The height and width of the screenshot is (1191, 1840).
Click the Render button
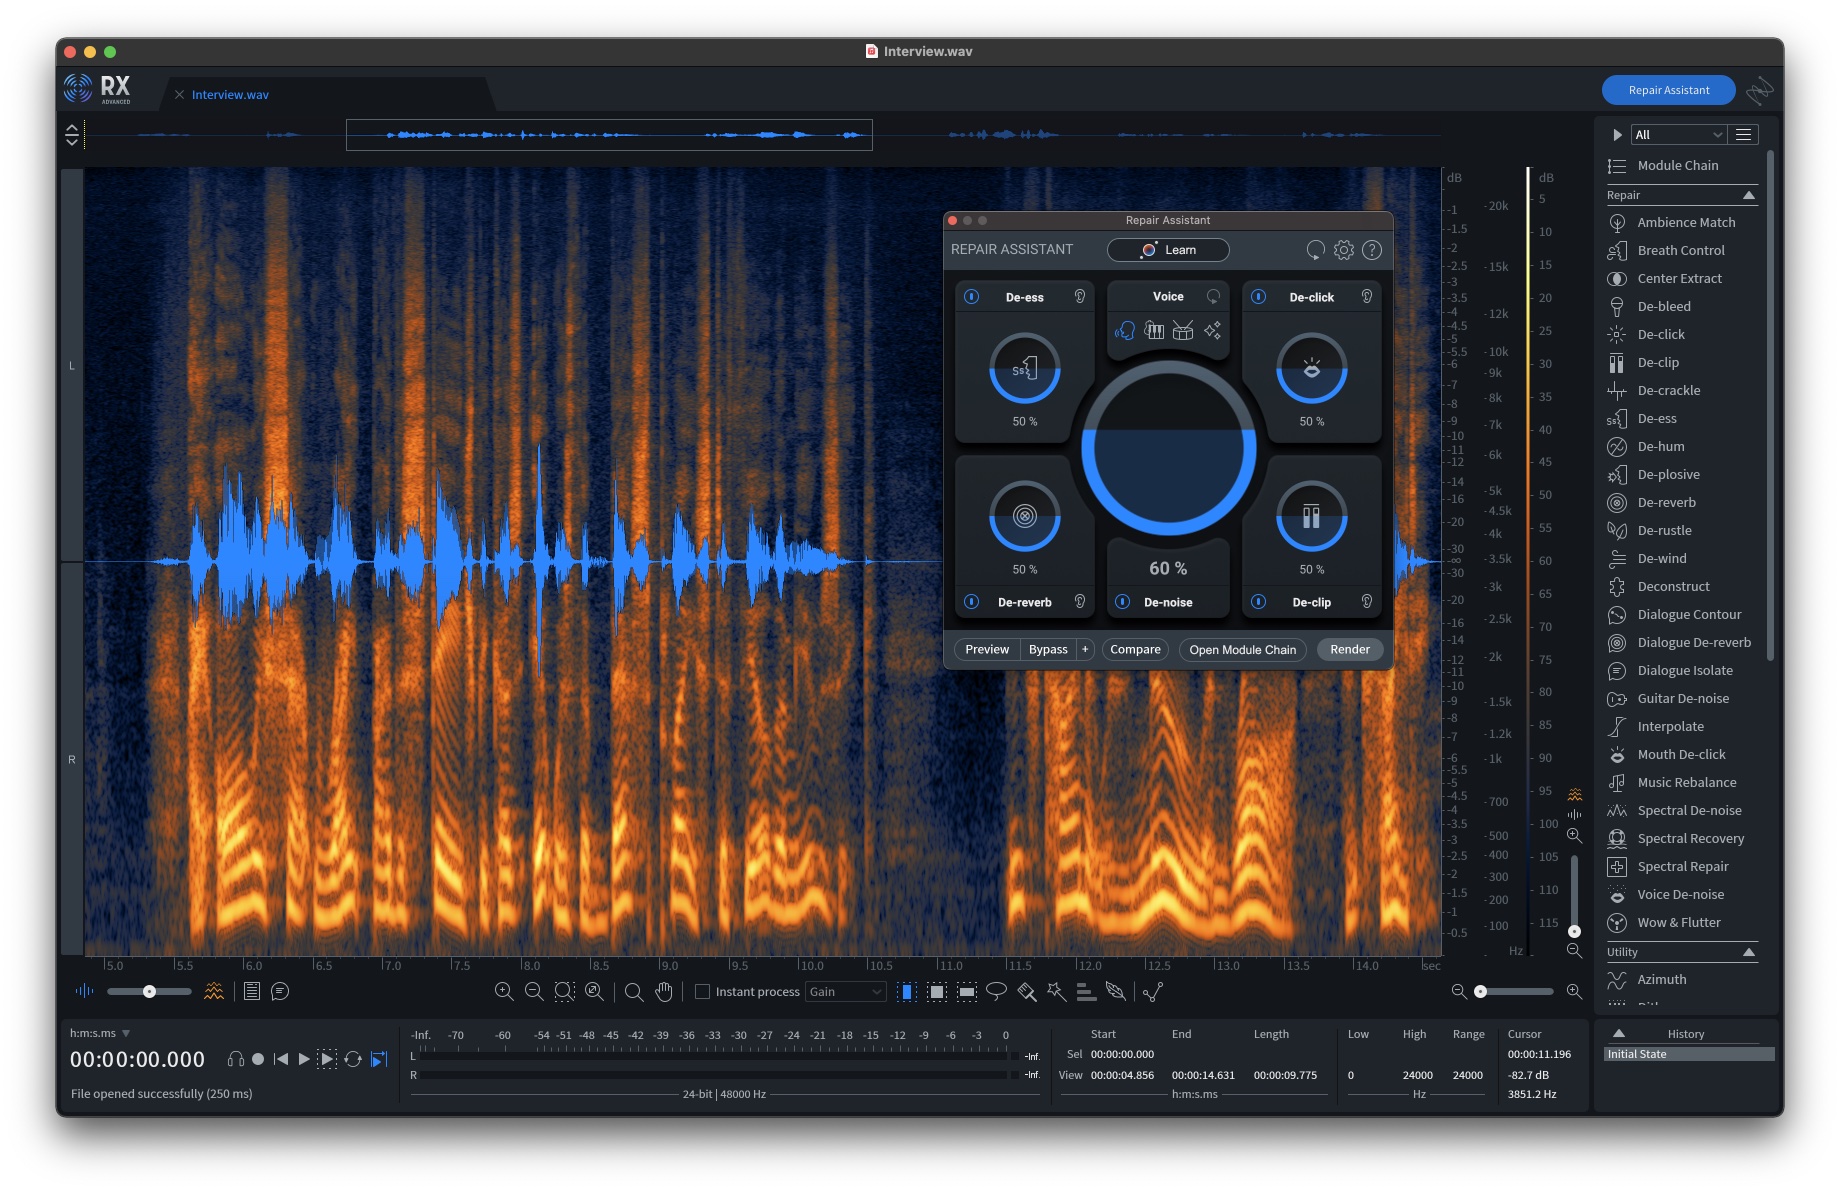1349,649
